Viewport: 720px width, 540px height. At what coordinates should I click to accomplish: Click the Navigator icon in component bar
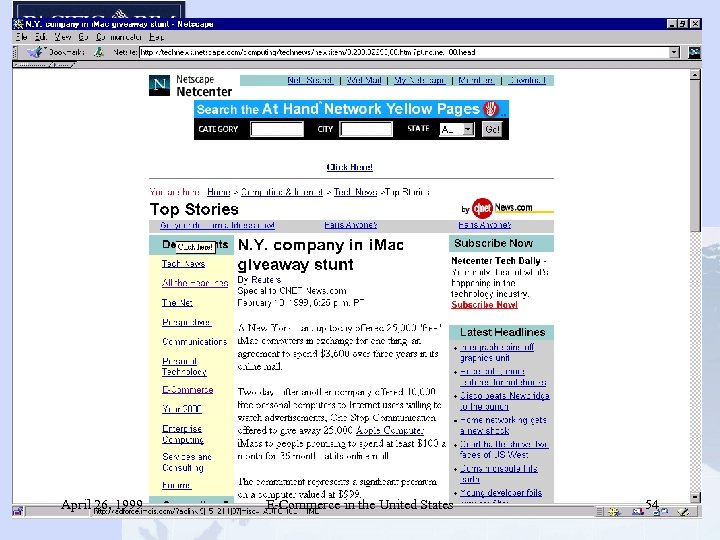point(614,511)
